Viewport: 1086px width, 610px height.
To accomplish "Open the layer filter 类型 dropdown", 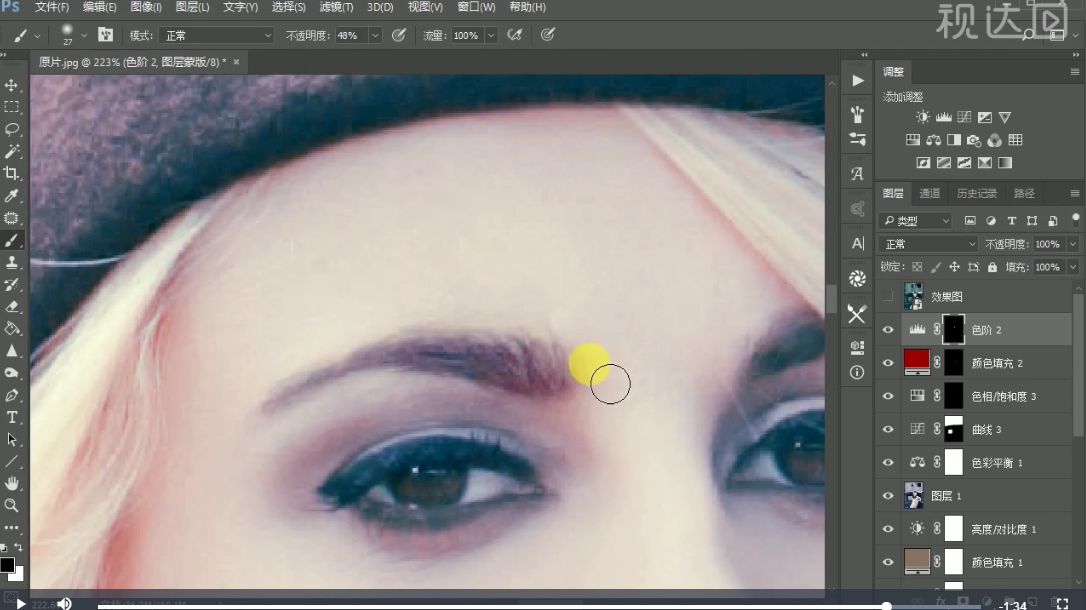I will pyautogui.click(x=916, y=221).
